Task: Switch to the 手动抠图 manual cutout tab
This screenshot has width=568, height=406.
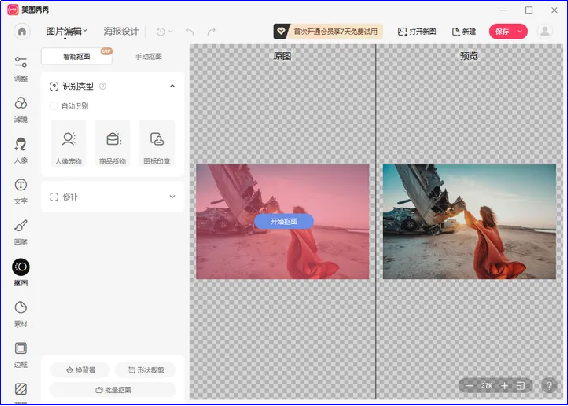Action: pos(148,57)
